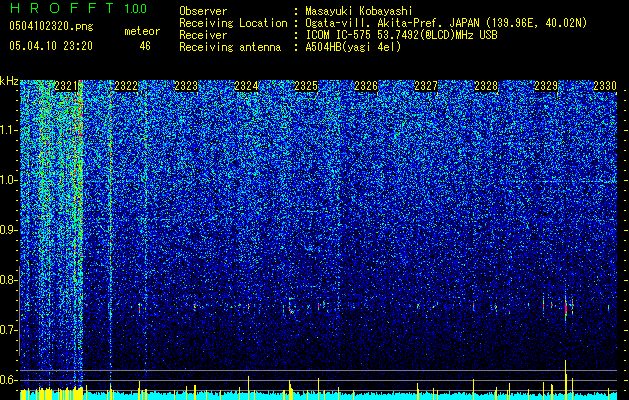Viewport: 629px width, 400px height.
Task: Click the observer name Masayuki Kobayashi
Action: 359,12
